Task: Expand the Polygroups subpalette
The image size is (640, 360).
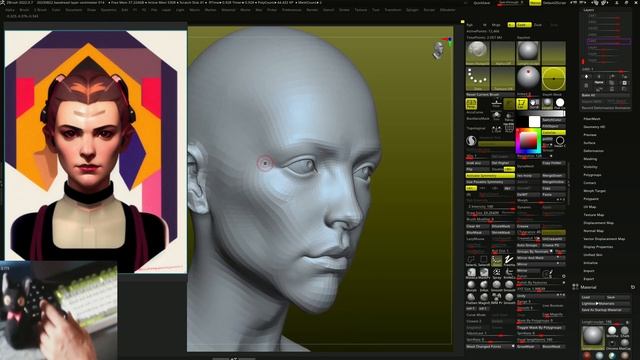Action: coord(593,175)
